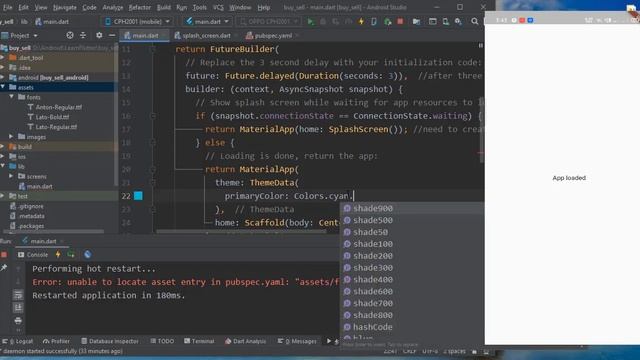Pick shade700 from completion popup
640x360 pixels.
tap(412, 303)
